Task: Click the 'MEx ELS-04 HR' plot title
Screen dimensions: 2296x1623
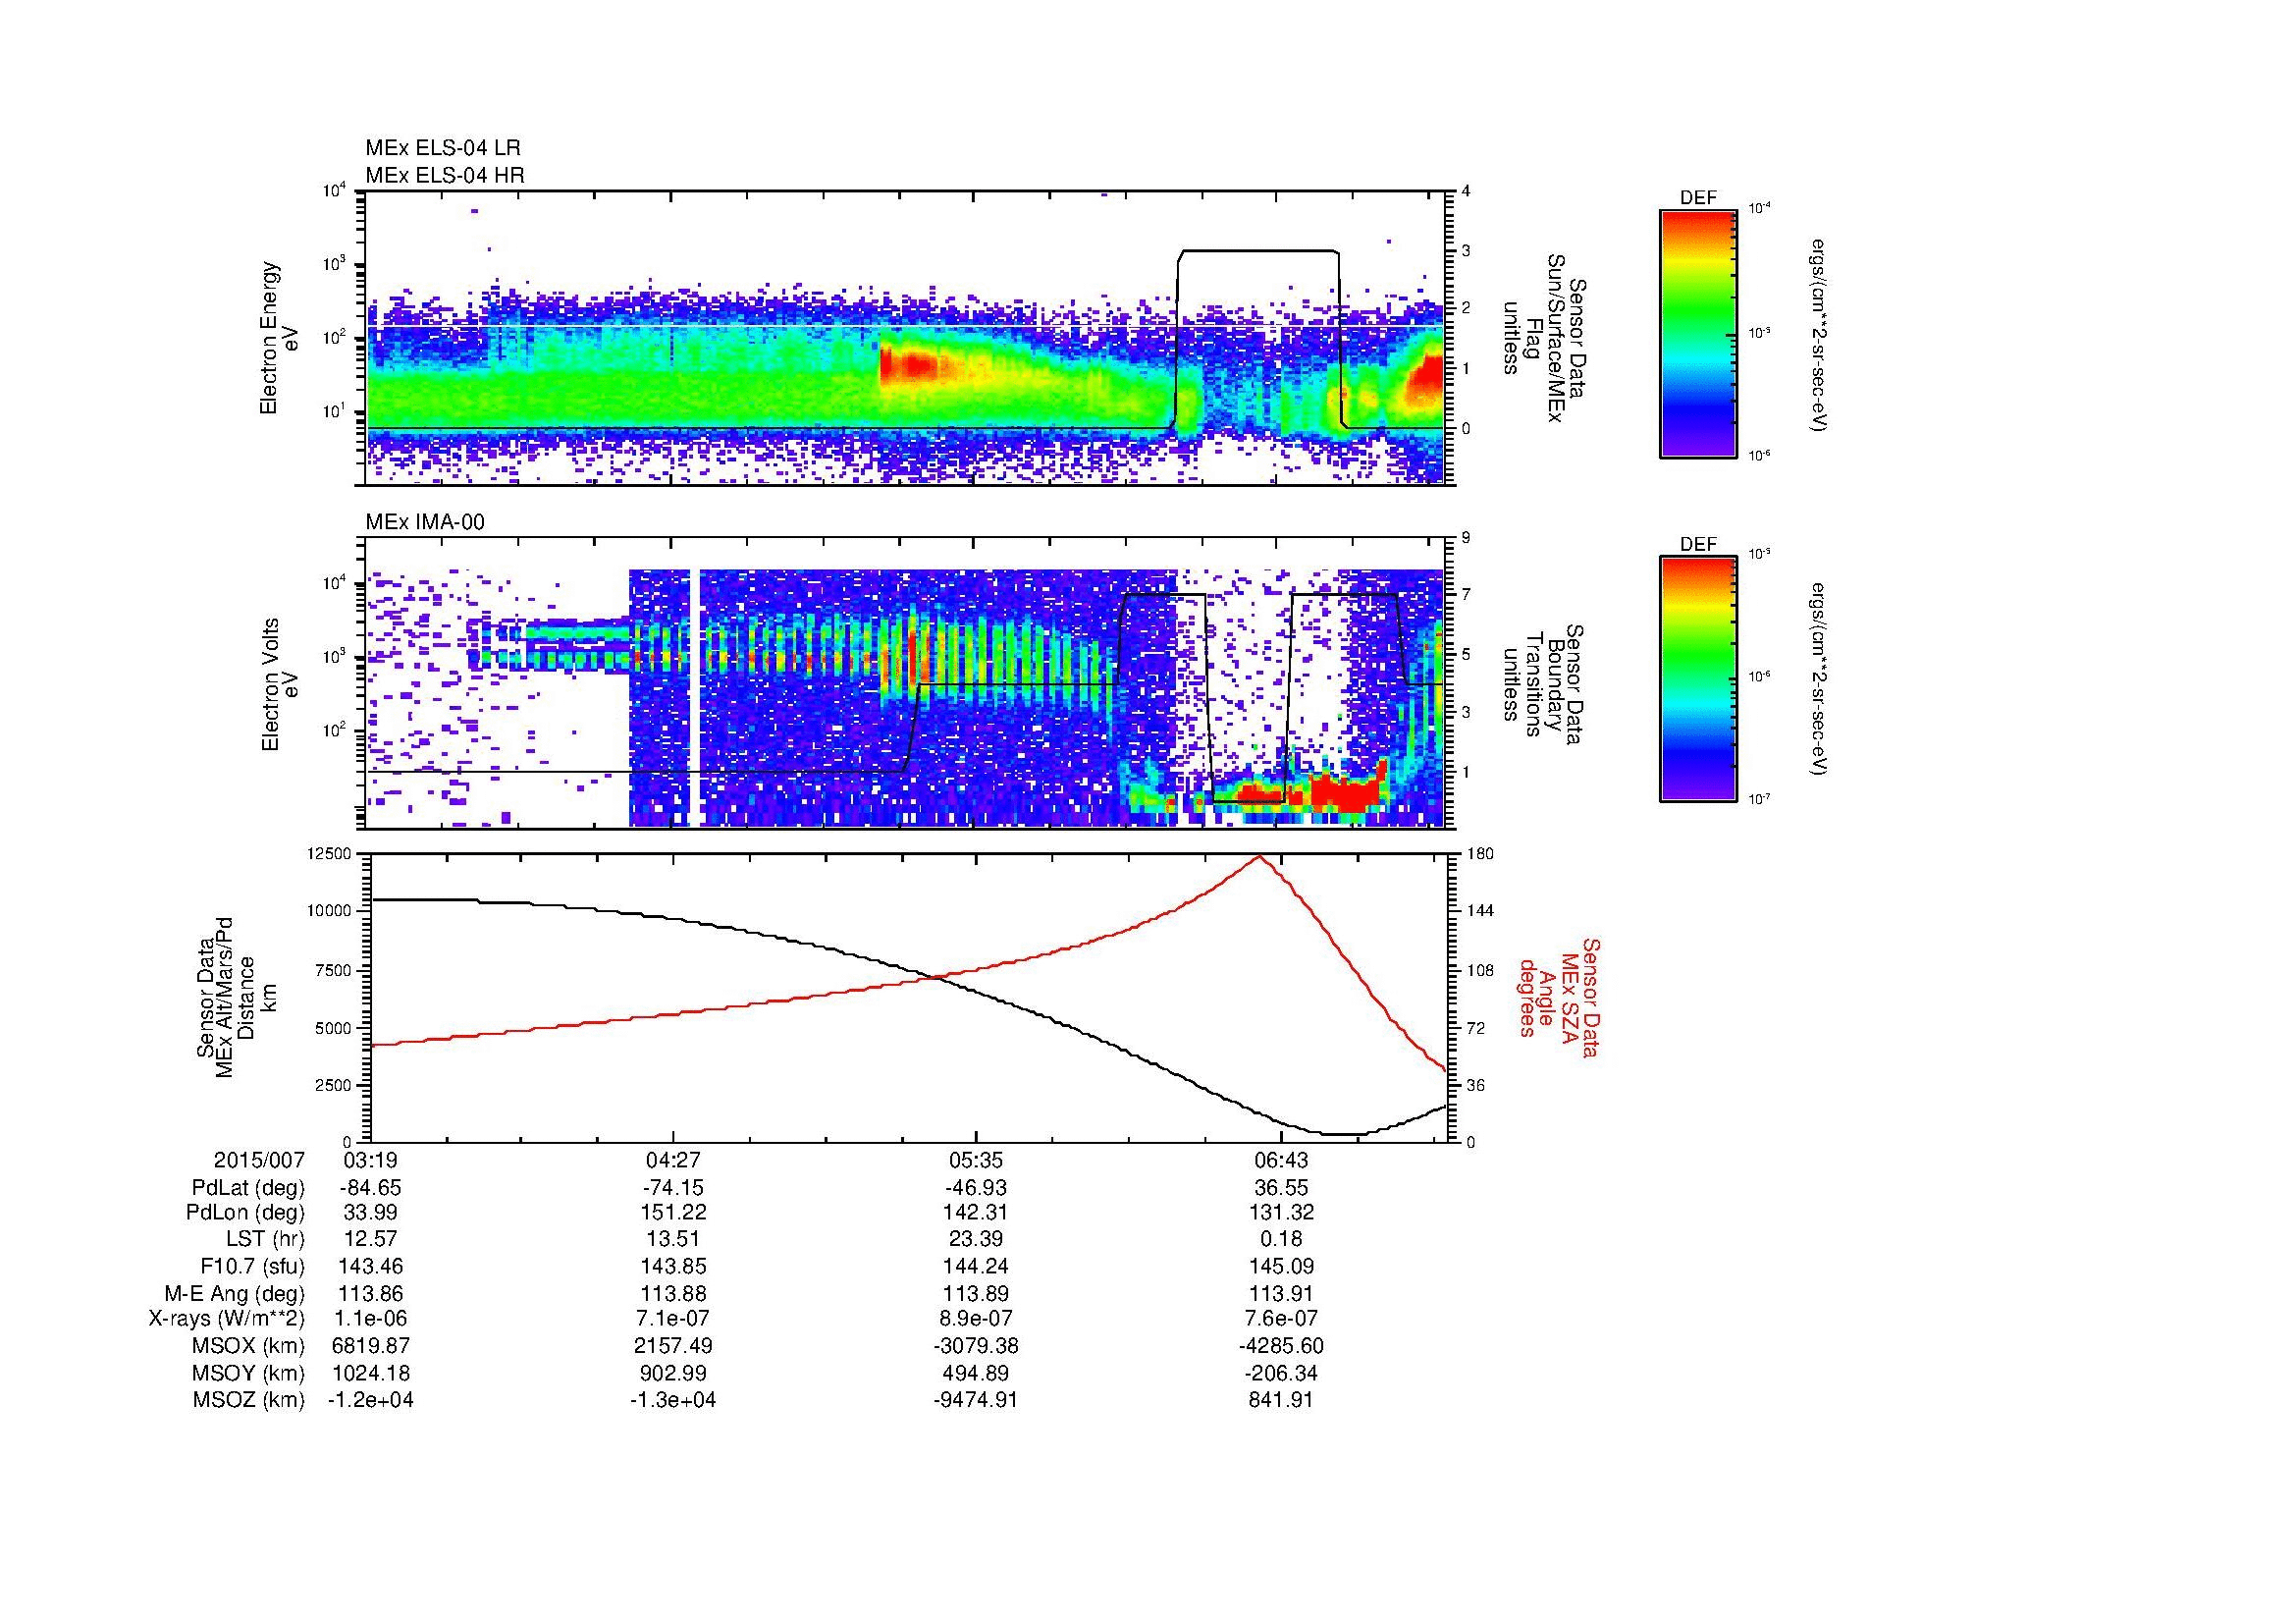Action: (445, 176)
